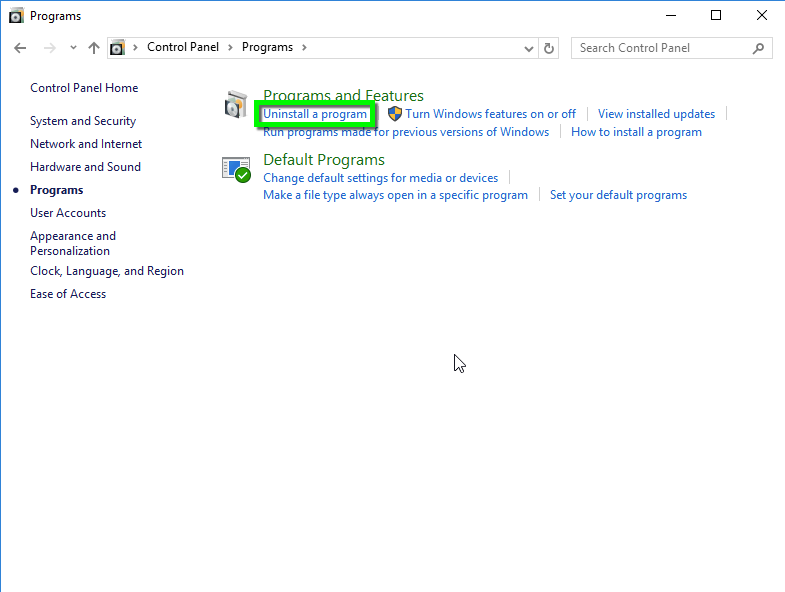Refresh the Programs view
Viewport: 785px width, 592px height.
(549, 49)
